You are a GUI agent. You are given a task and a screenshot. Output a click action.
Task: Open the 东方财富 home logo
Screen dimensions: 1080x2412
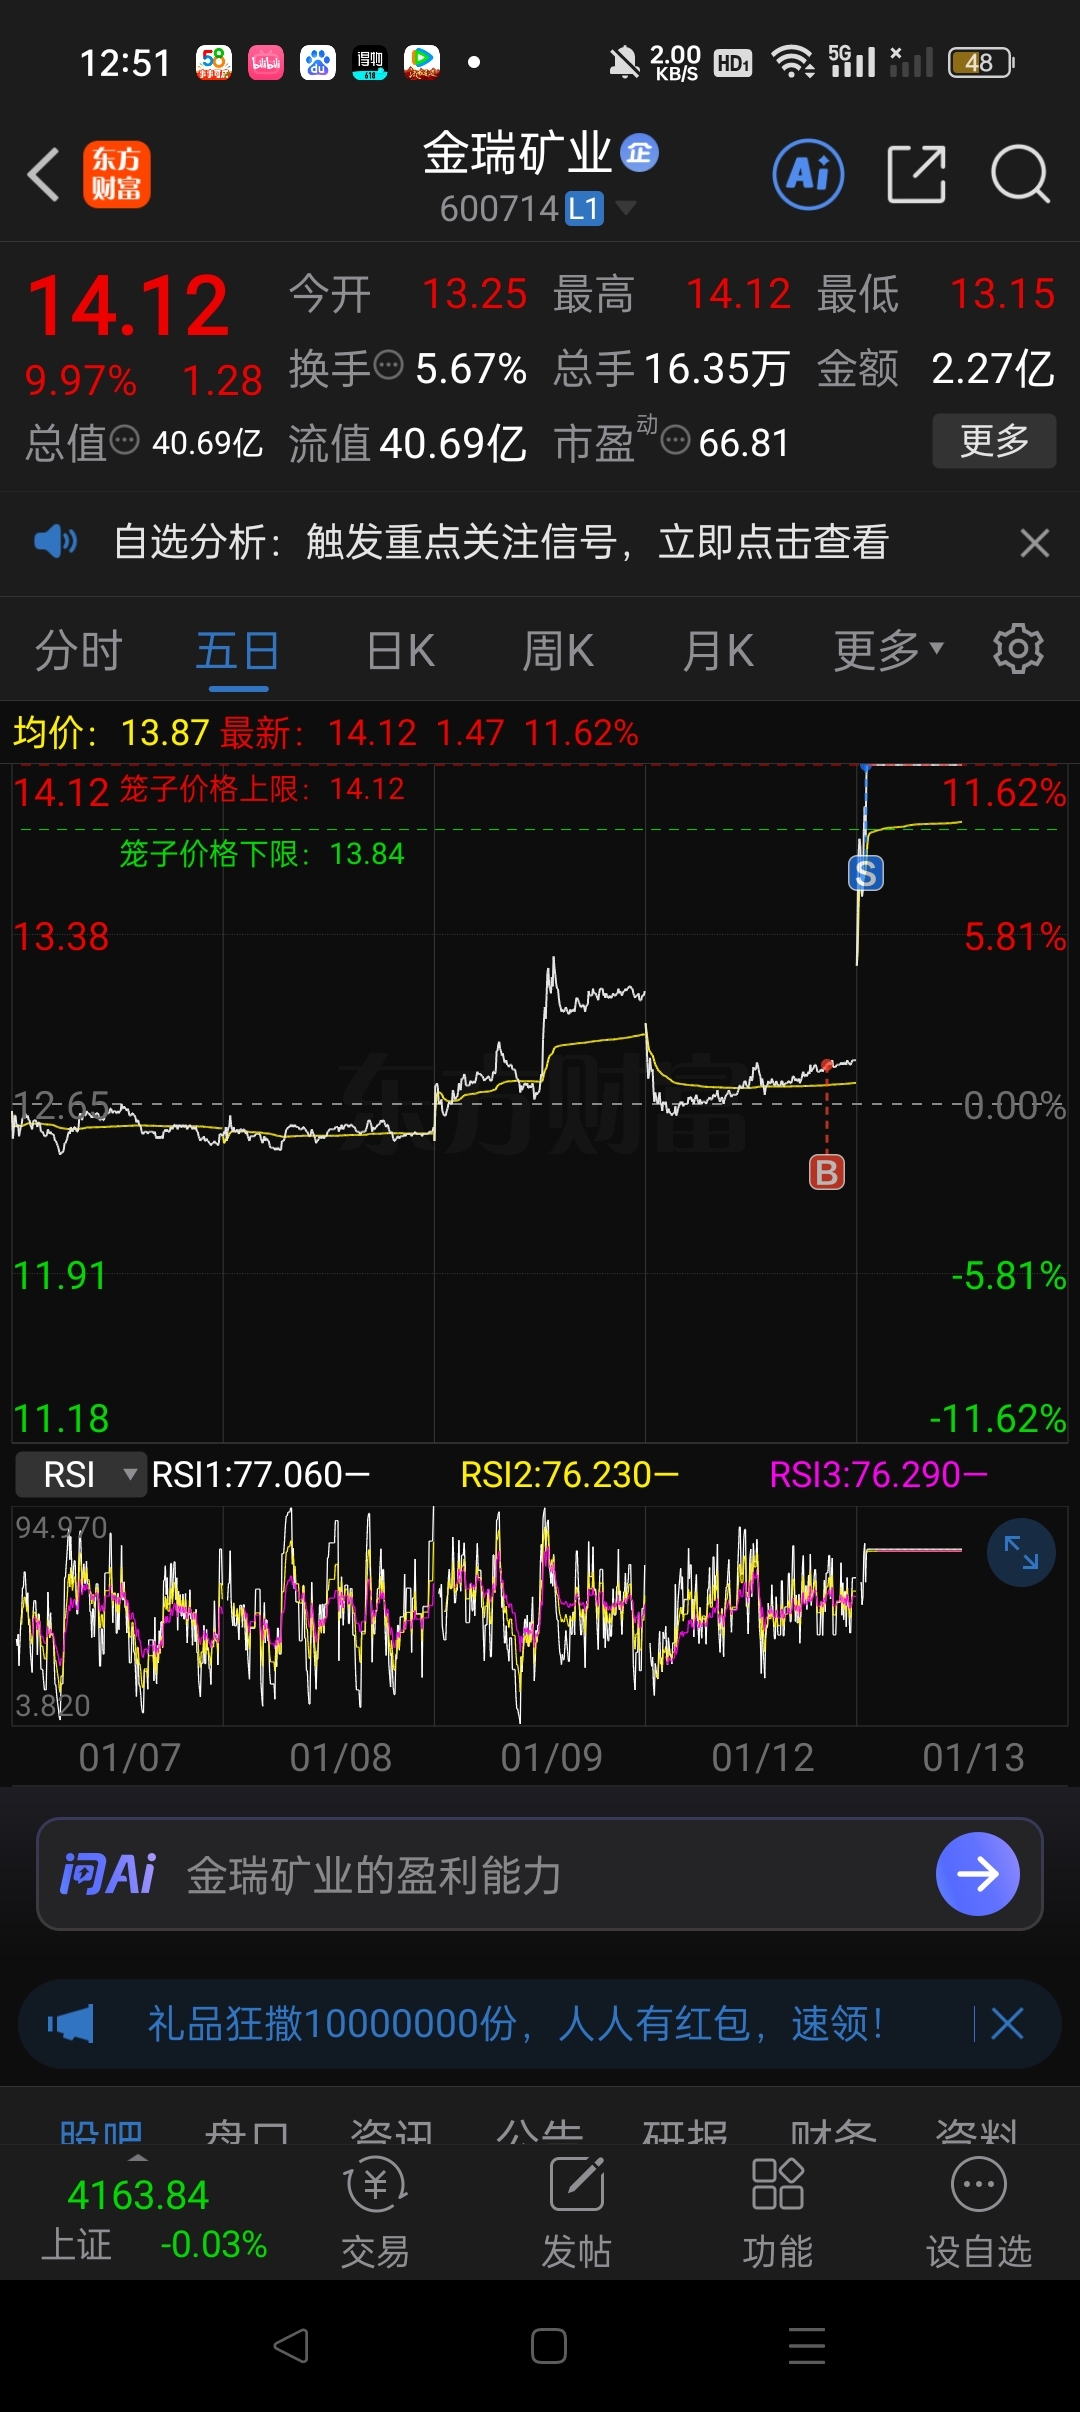(x=116, y=174)
